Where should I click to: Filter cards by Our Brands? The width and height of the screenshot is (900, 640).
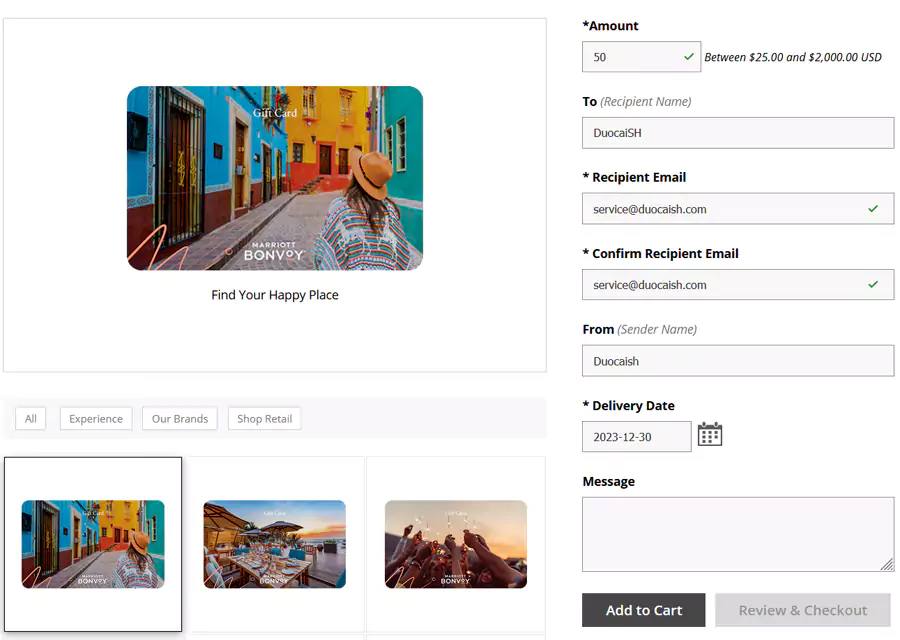[180, 419]
